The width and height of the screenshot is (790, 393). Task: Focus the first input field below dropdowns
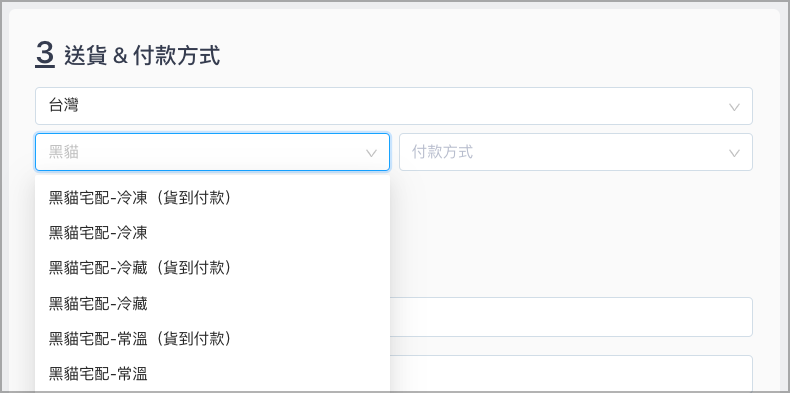tap(571, 317)
